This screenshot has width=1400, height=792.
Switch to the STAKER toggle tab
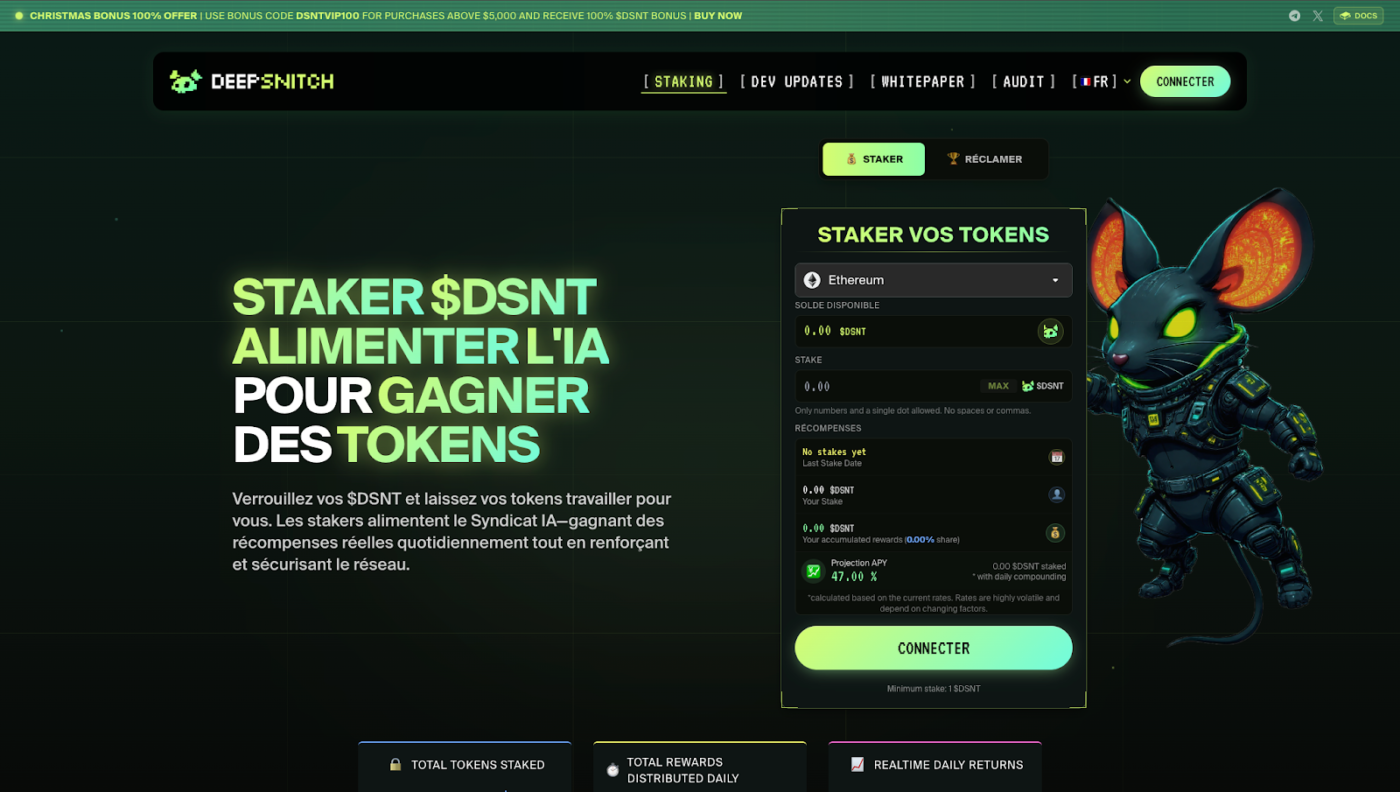[x=874, y=159]
